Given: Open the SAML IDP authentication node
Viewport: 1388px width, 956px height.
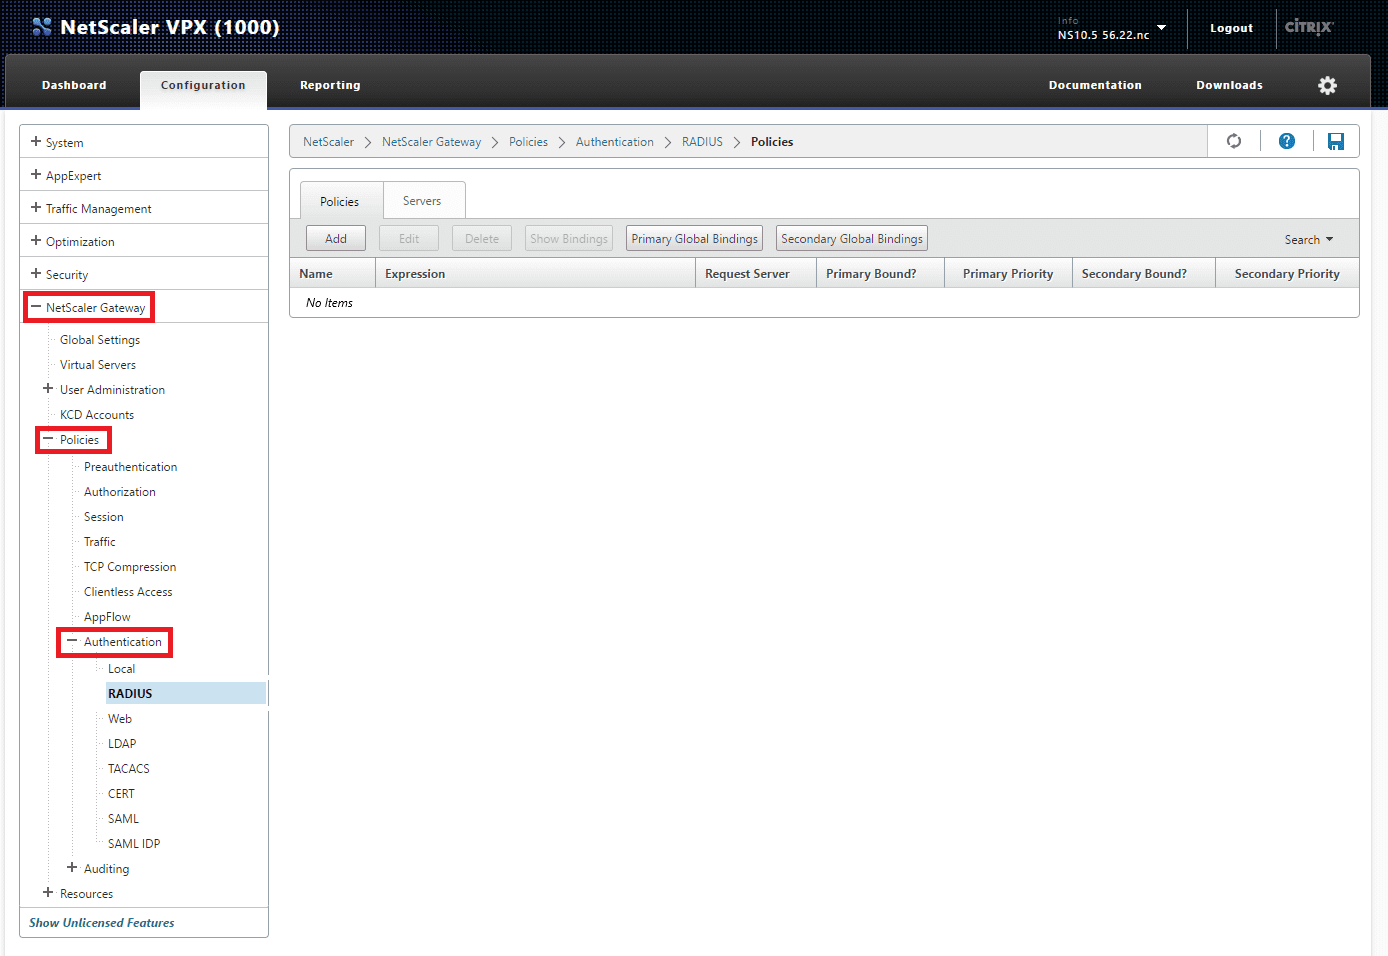Looking at the screenshot, I should coord(133,843).
